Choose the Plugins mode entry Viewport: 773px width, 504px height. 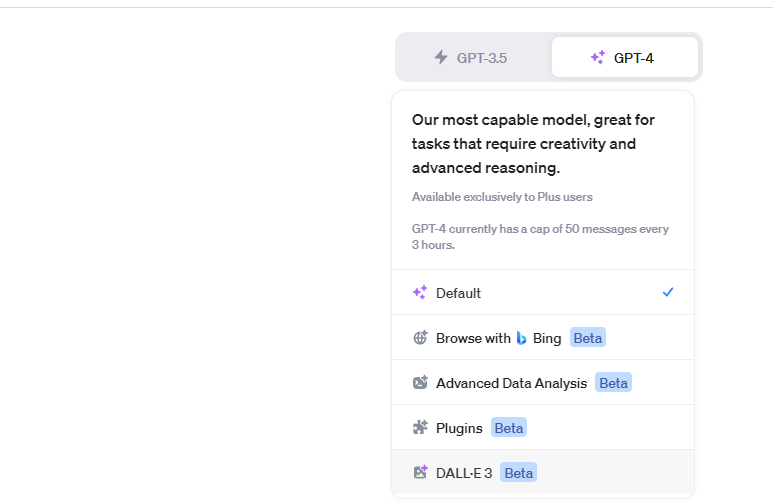click(459, 428)
